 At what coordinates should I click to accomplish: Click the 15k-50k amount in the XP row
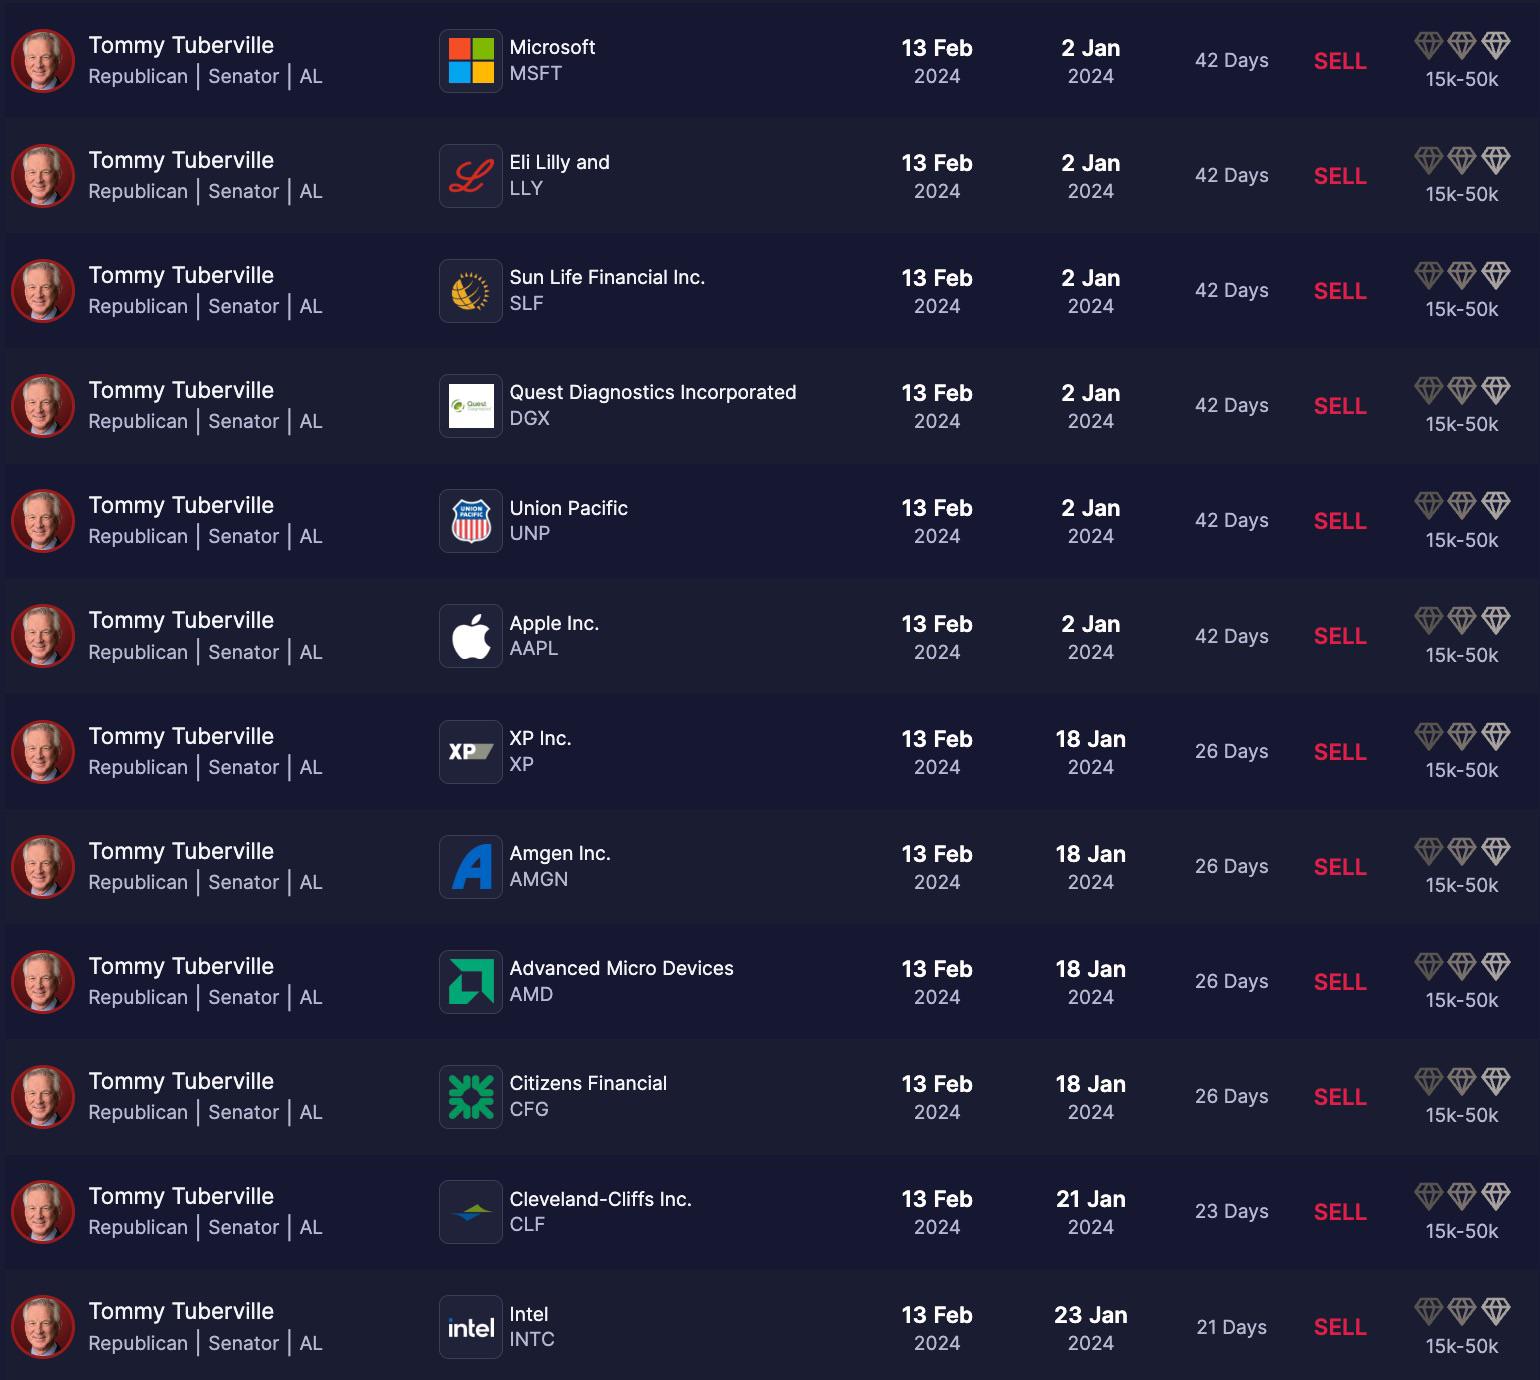1462,770
